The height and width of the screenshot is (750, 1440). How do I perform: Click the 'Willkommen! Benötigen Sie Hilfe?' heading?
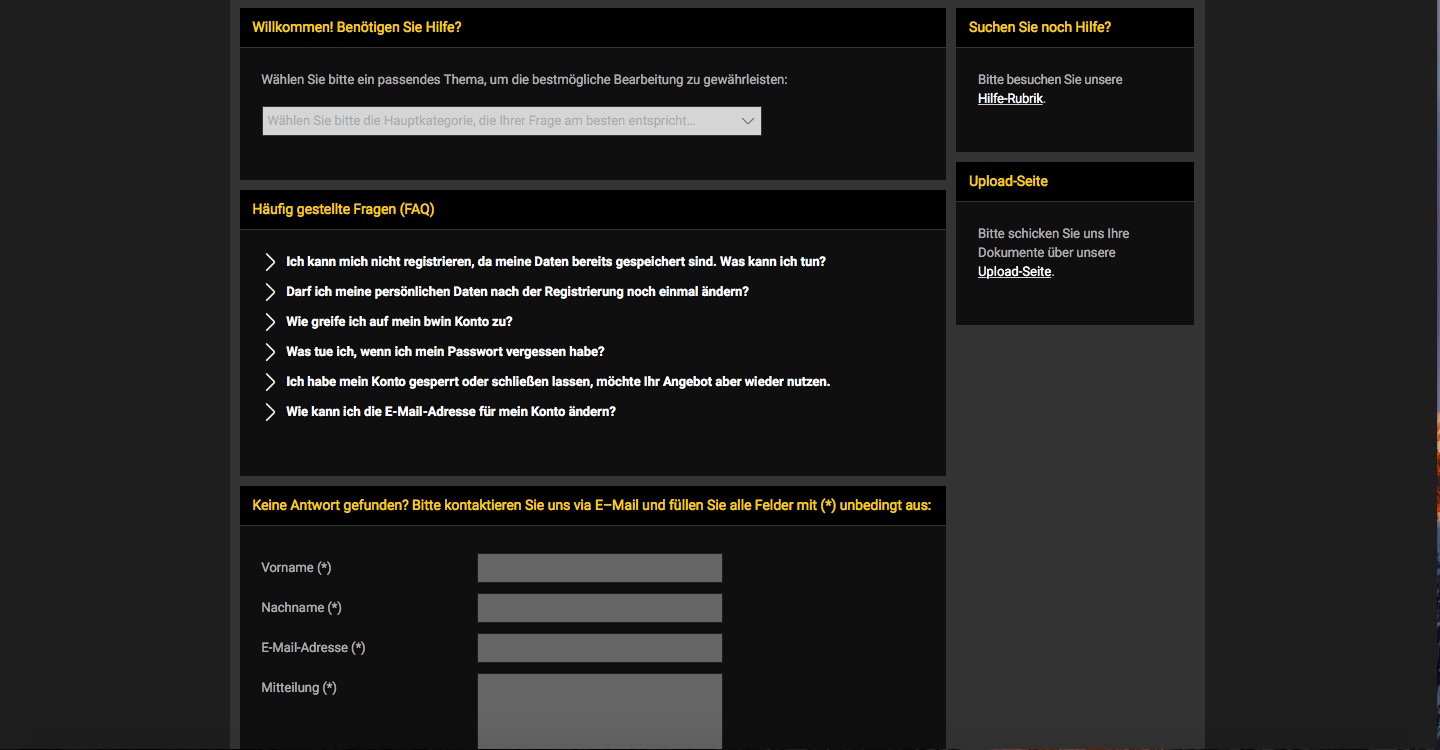(357, 28)
